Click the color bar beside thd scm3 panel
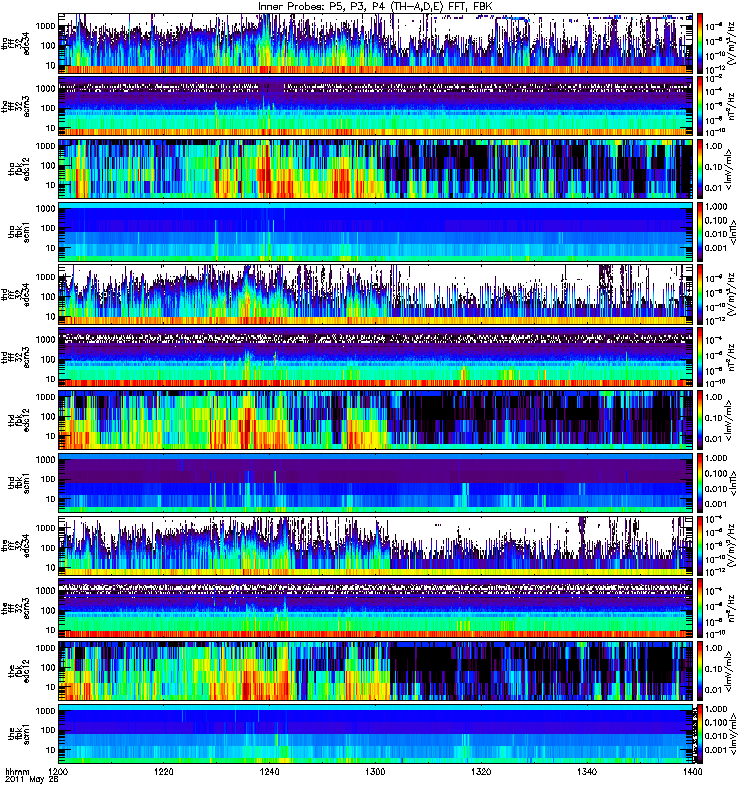Viewport: 750px width, 800px height. pyautogui.click(x=699, y=357)
